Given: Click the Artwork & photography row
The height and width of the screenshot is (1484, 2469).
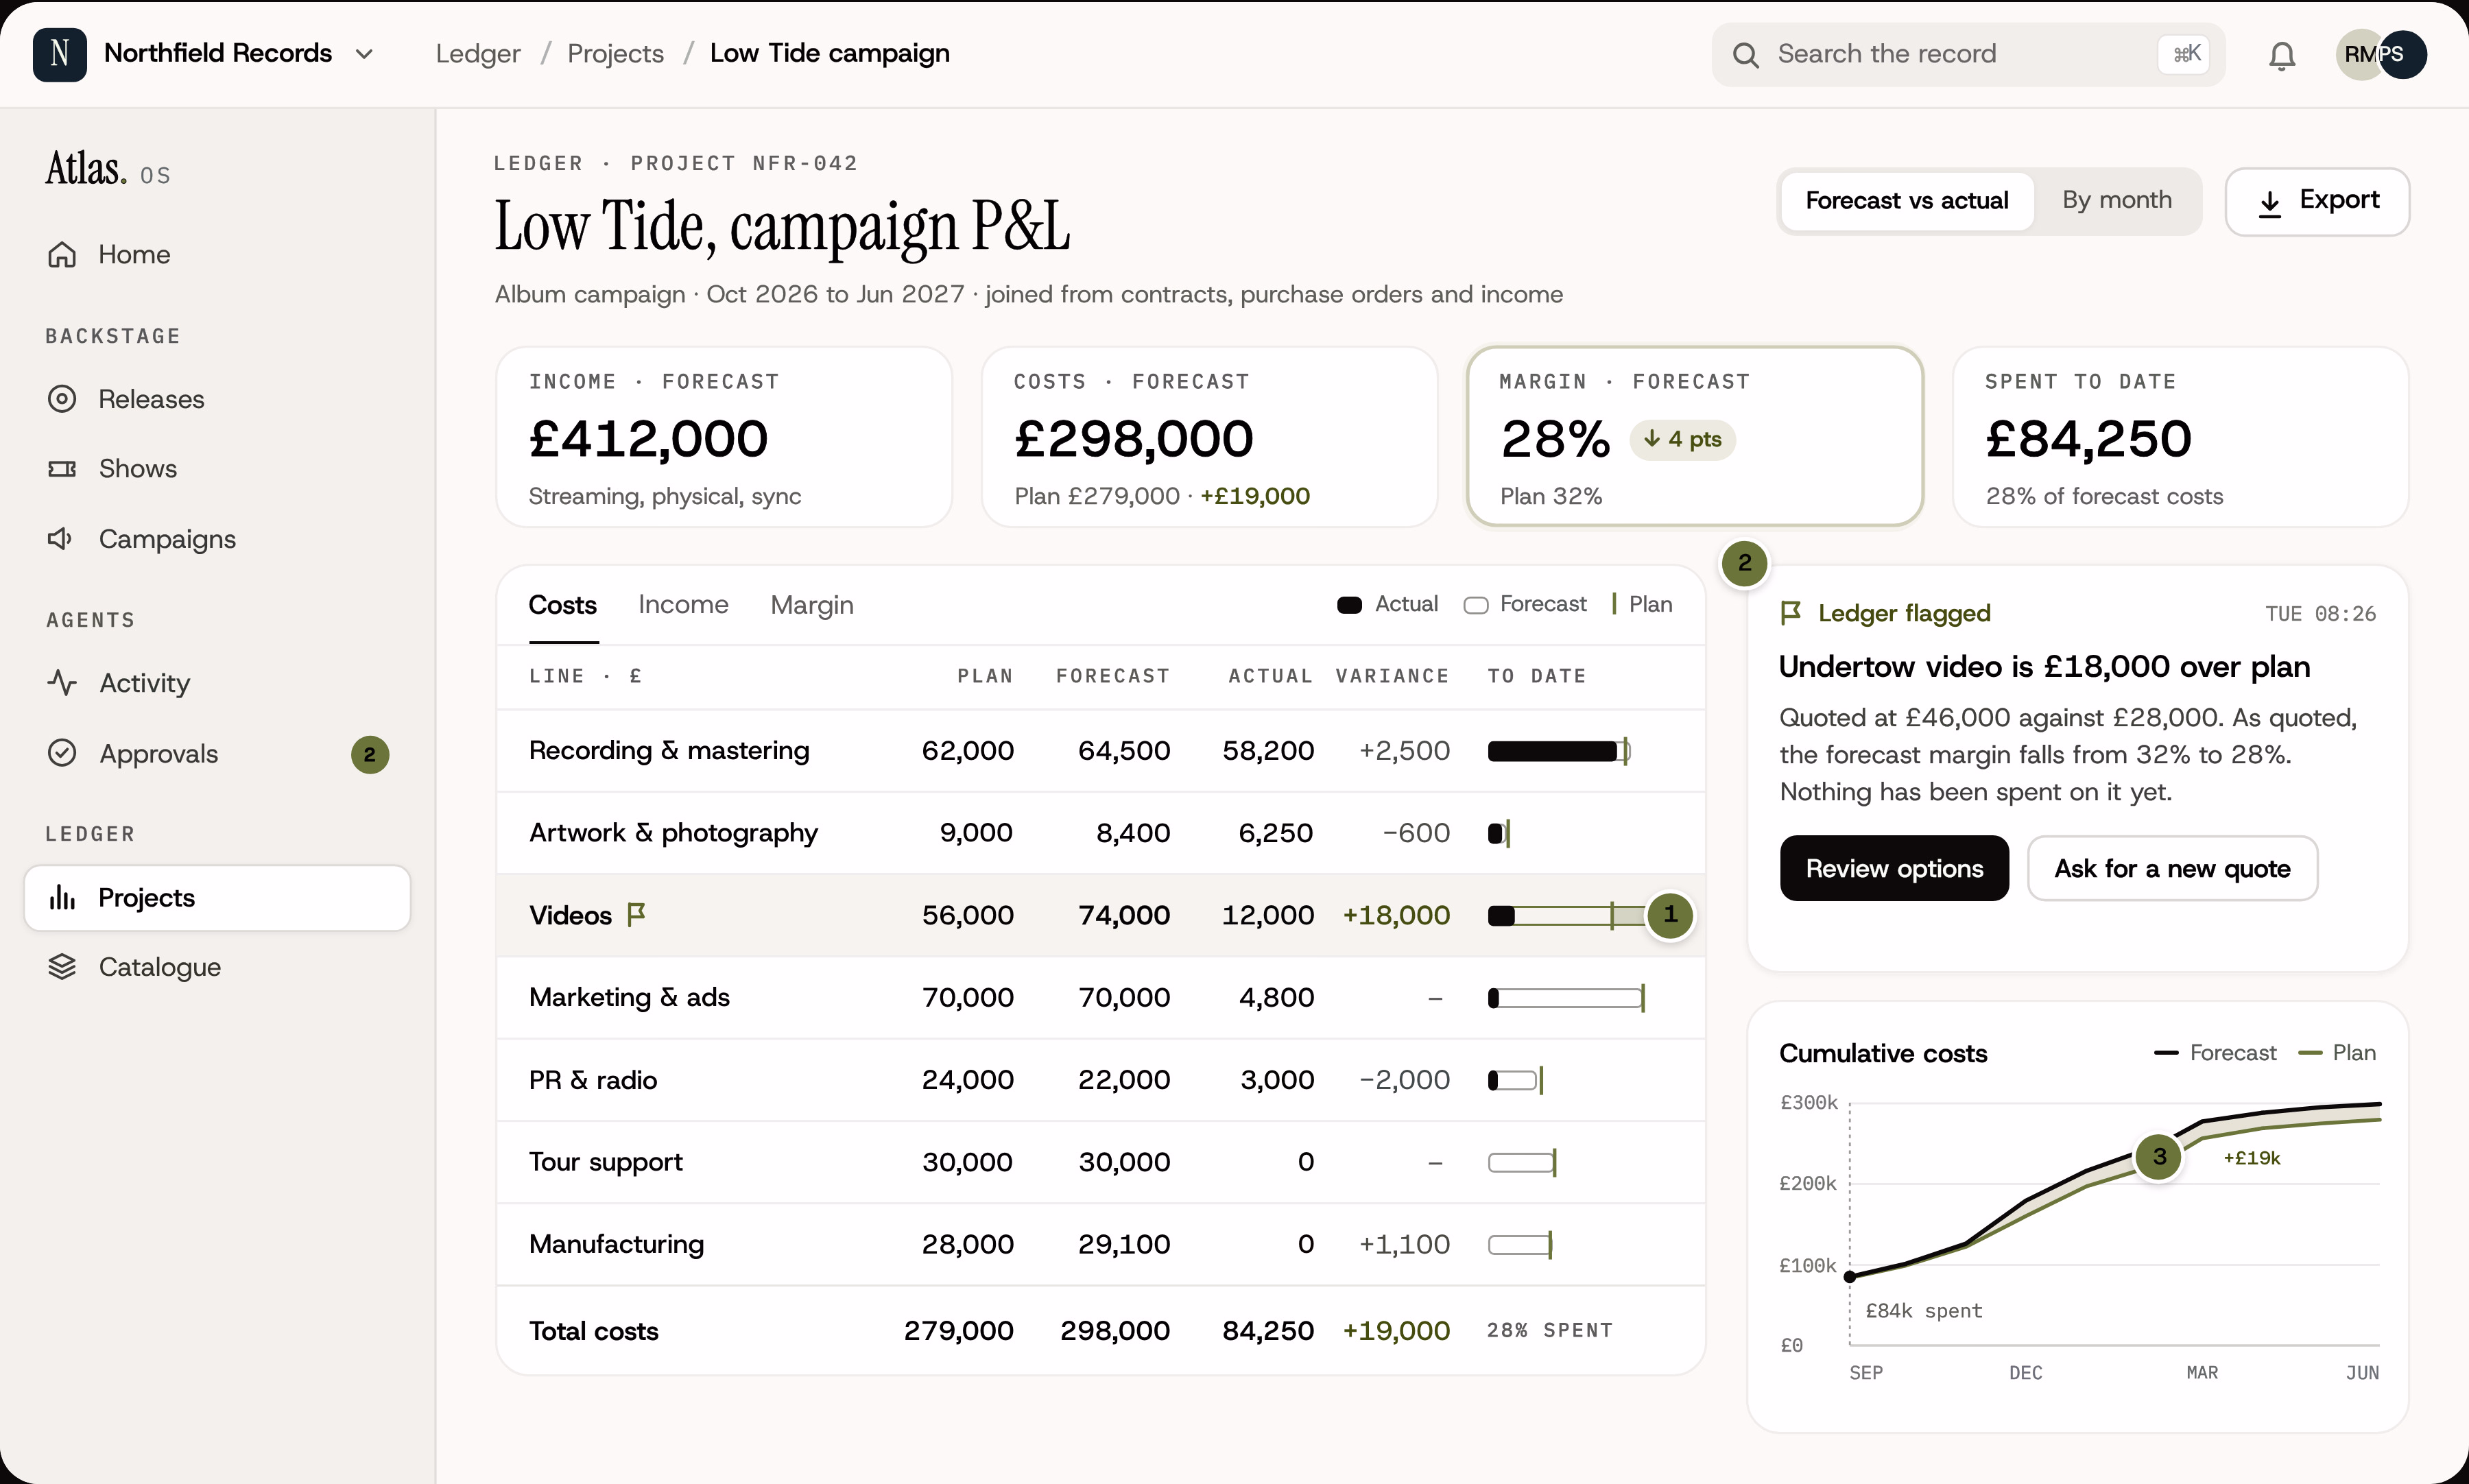Looking at the screenshot, I should tap(1100, 833).
